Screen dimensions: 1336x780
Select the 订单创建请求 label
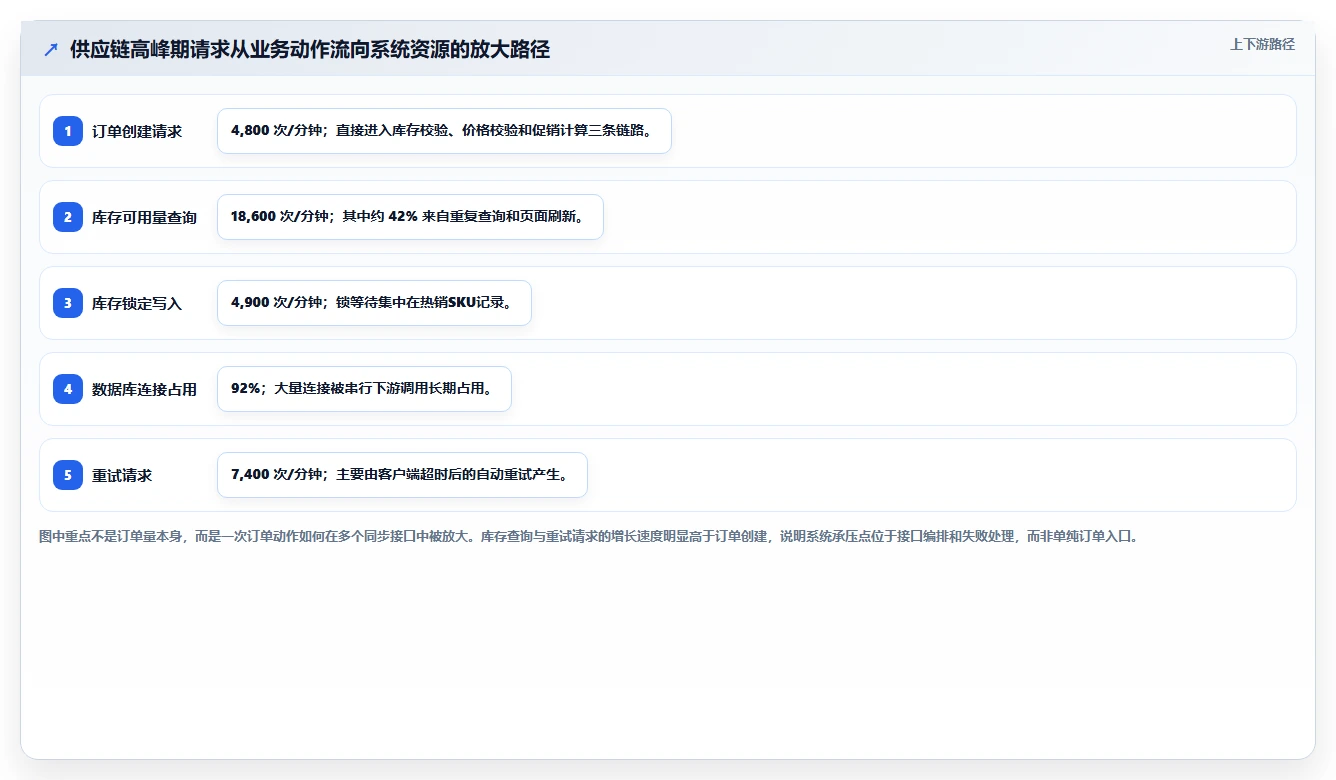pyautogui.click(x=137, y=131)
